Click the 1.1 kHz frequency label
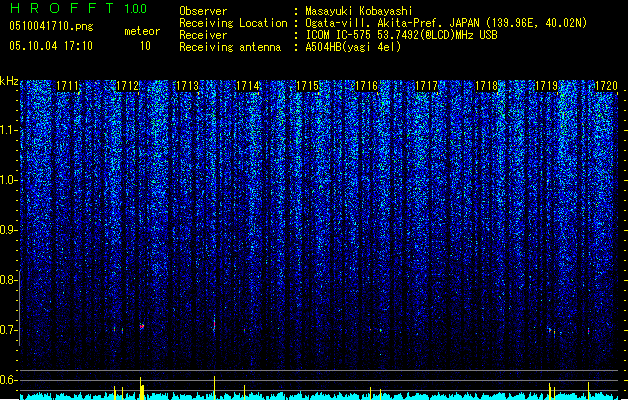 (x=8, y=130)
